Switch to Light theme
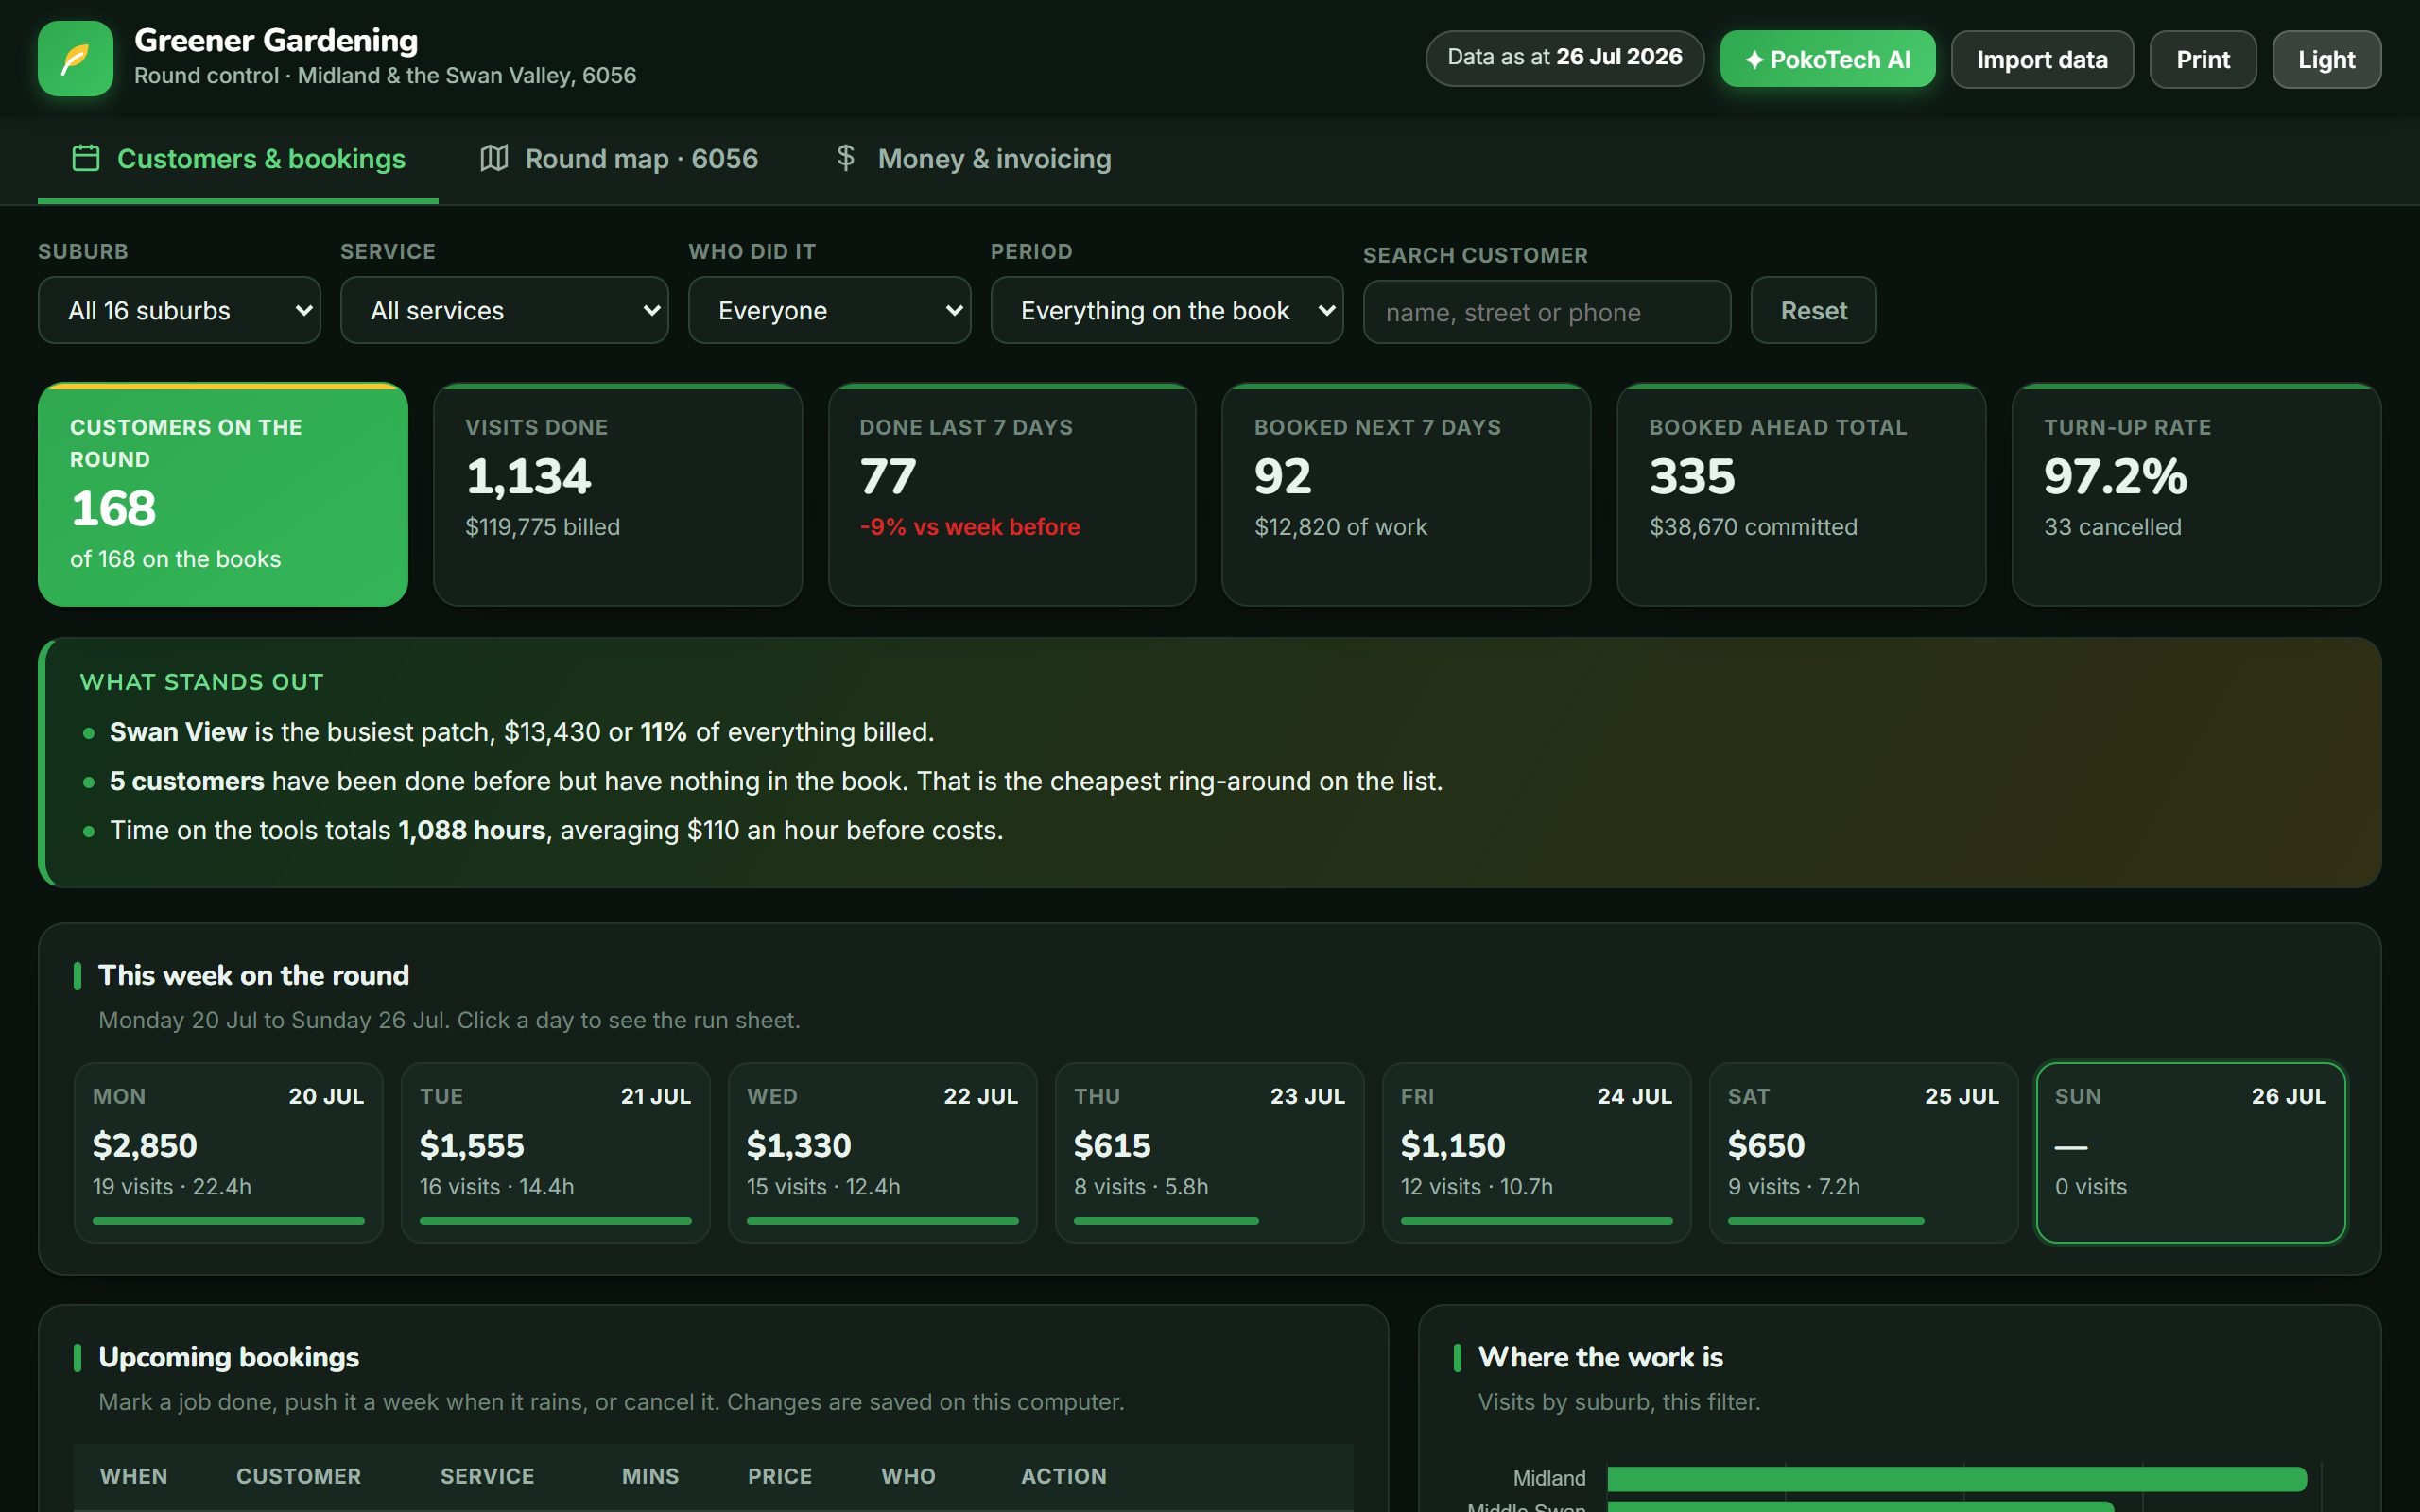Screen dimensions: 2420x1512 point(2326,59)
